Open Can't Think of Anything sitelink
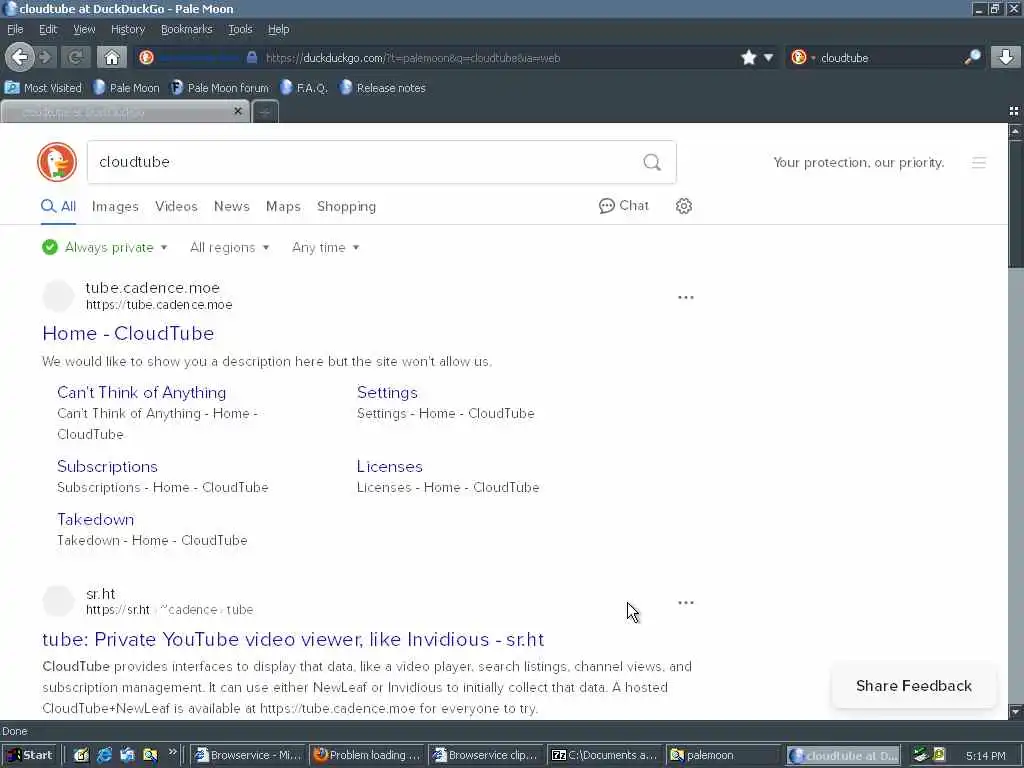Screen dimensions: 1024x768 pyautogui.click(x=142, y=392)
